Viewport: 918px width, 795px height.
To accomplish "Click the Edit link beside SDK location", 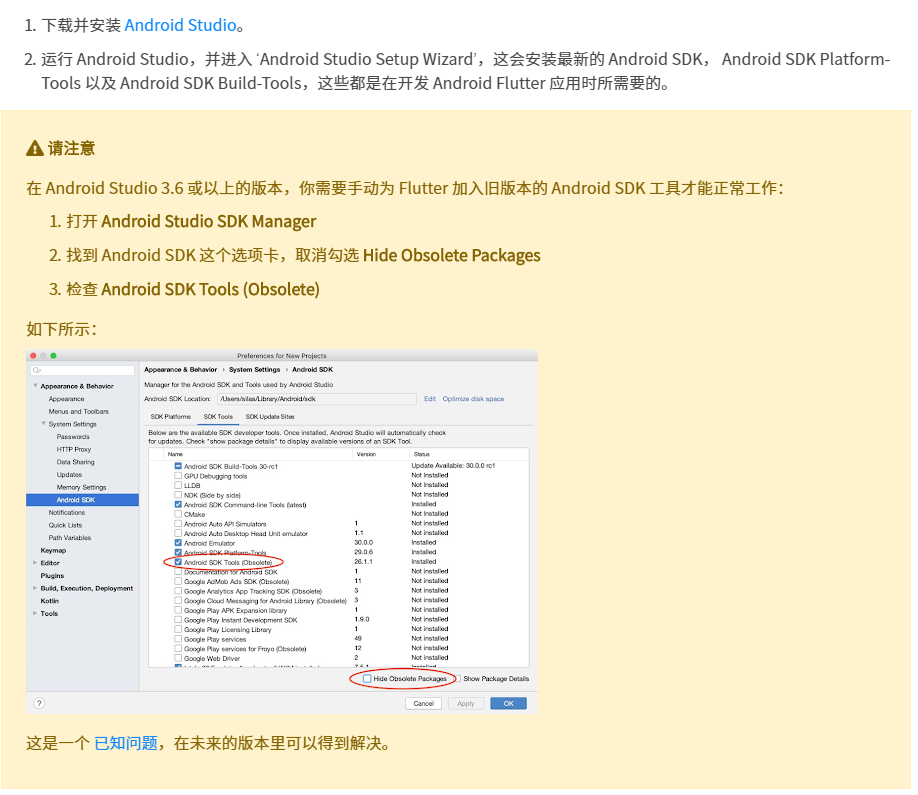I will coord(430,399).
